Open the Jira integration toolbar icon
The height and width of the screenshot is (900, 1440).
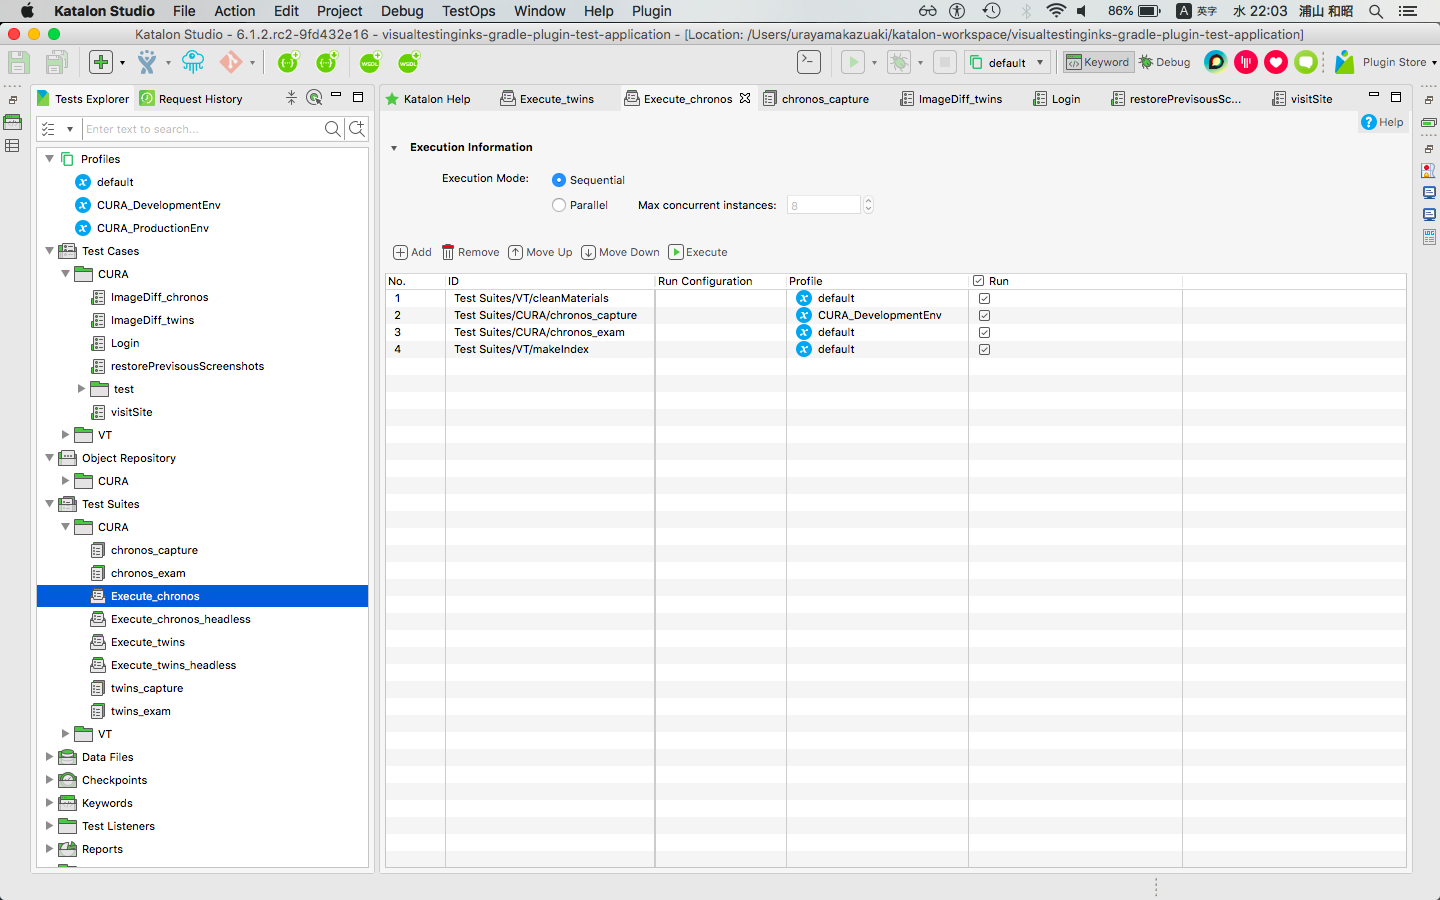[147, 62]
